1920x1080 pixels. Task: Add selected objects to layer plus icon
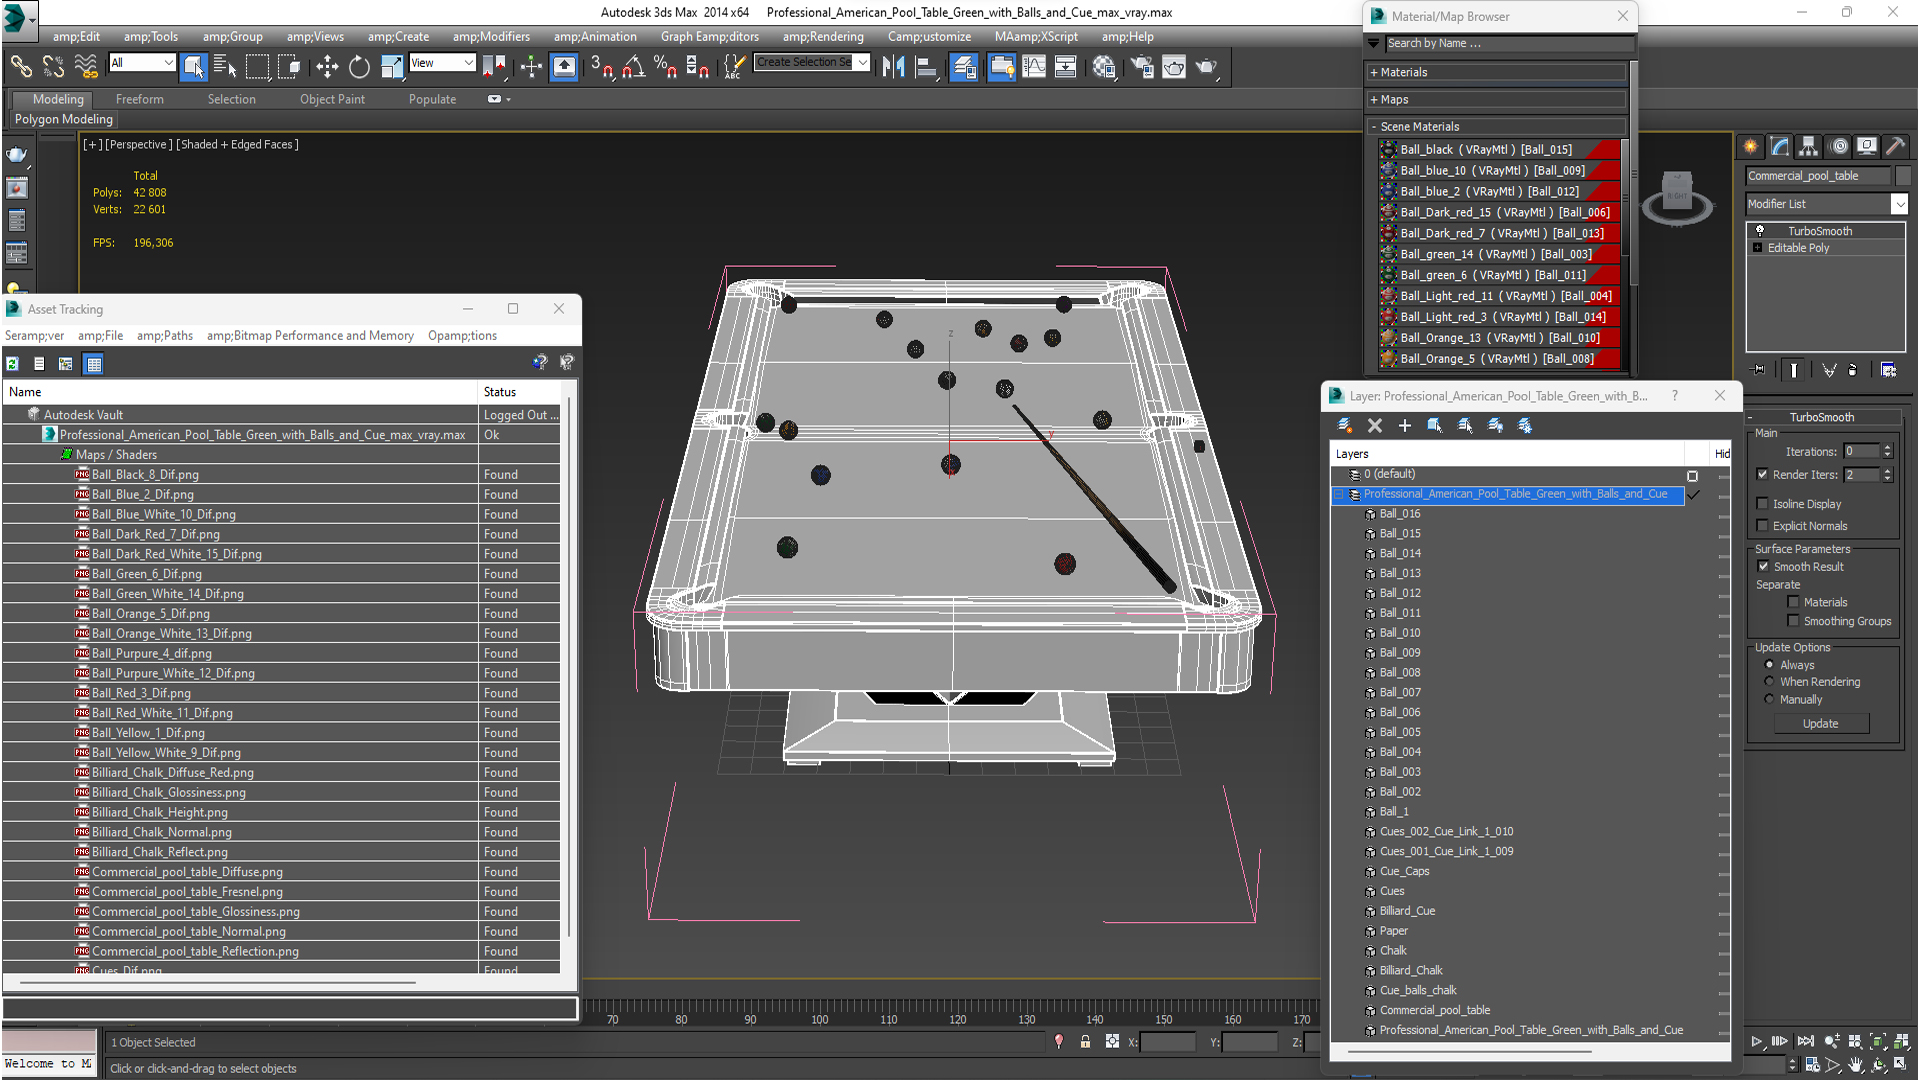click(x=1404, y=425)
